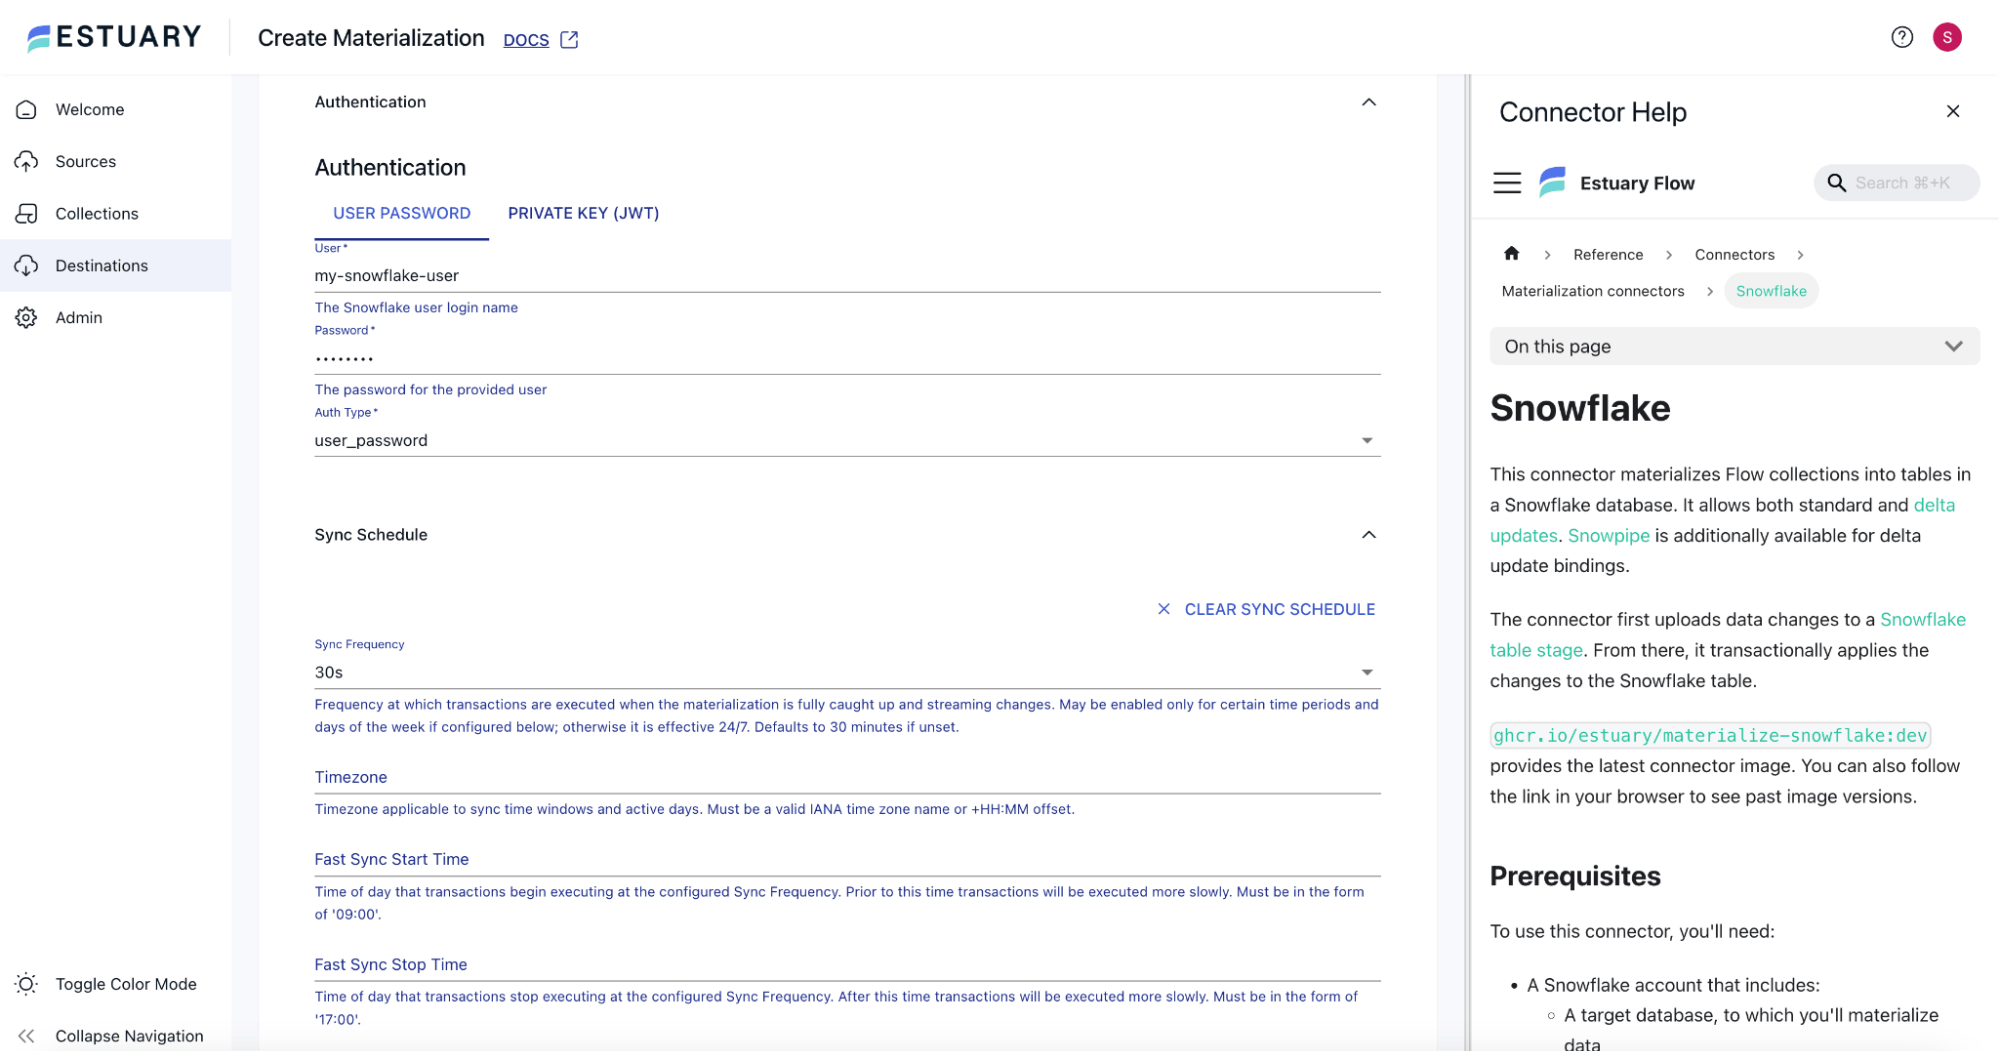Expand the On this page dropdown
Screen dimensions: 1999x1052
tap(1733, 347)
